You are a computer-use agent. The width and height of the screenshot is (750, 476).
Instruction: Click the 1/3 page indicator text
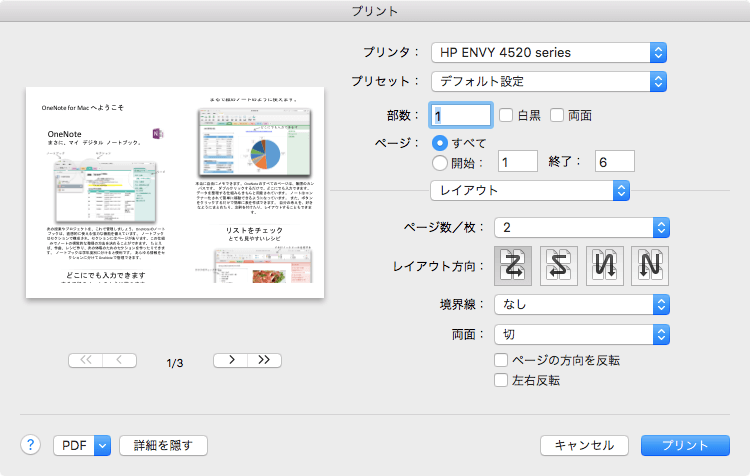pos(175,363)
